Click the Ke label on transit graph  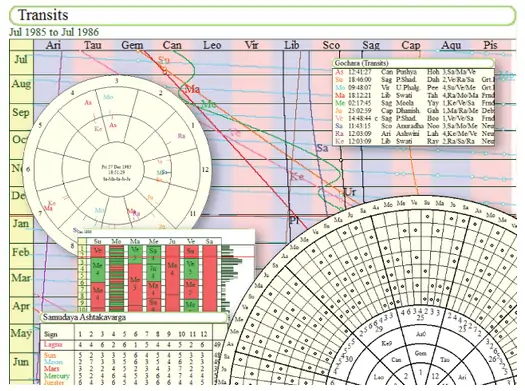(x=296, y=176)
